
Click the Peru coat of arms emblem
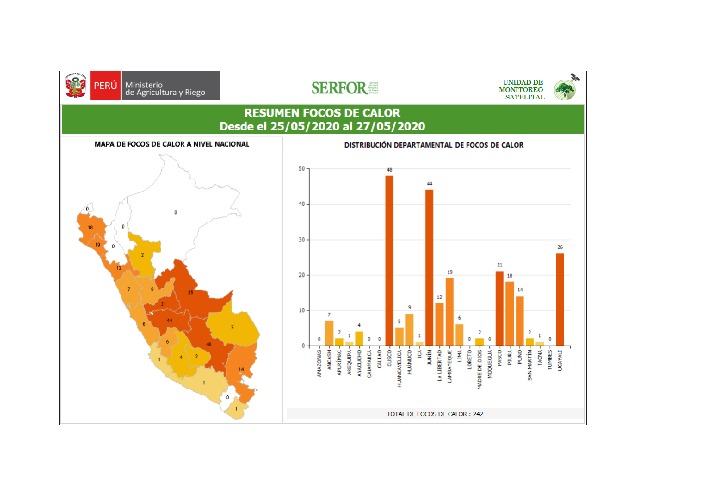pyautogui.click(x=75, y=86)
